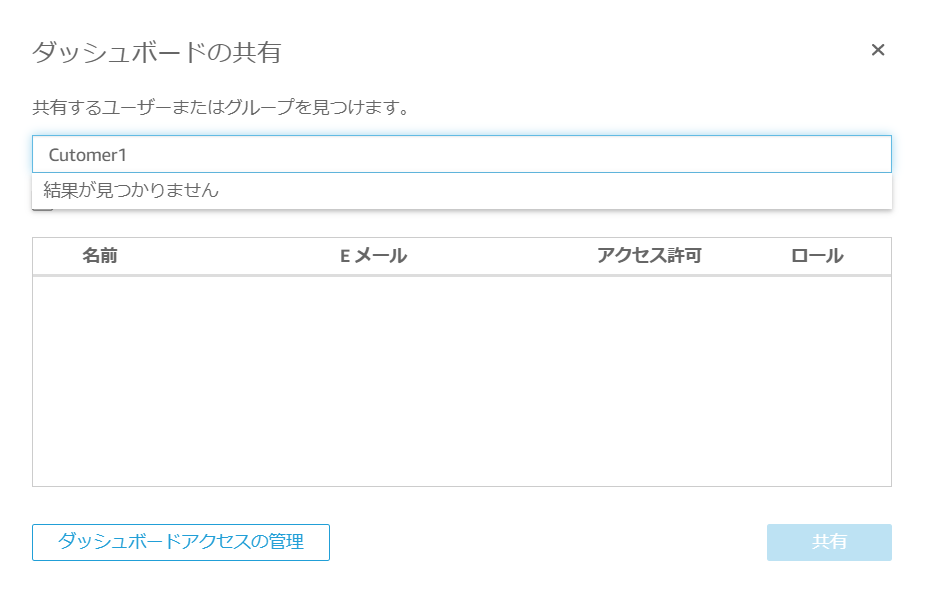This screenshot has width=926, height=591.
Task: Click the Eメール column header
Action: coord(370,255)
